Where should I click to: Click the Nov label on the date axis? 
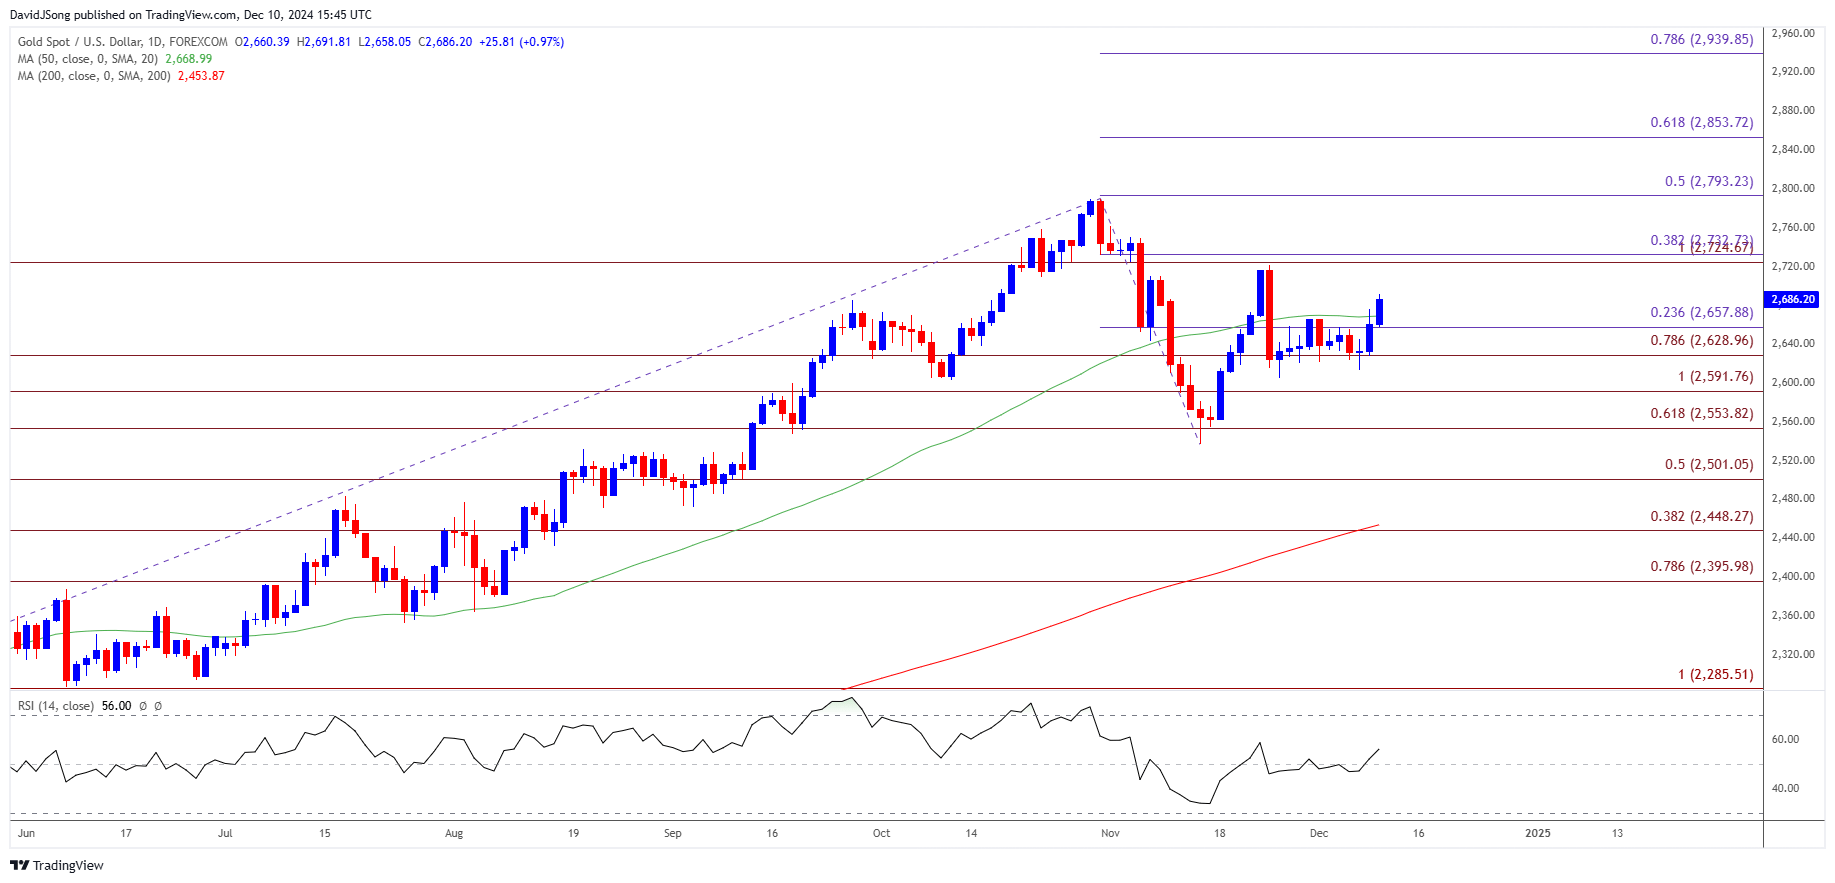[1109, 833]
